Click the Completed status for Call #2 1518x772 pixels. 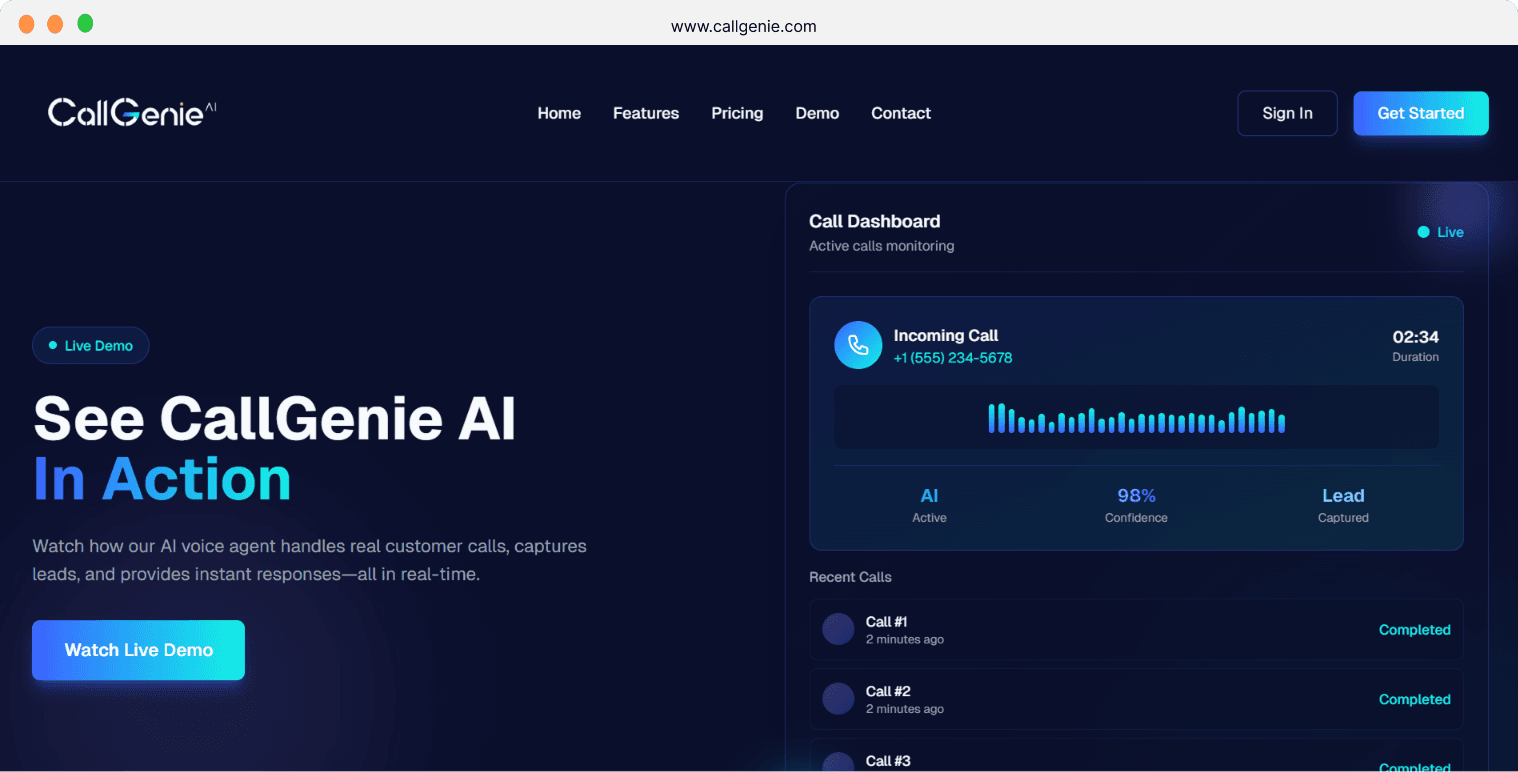[1414, 699]
